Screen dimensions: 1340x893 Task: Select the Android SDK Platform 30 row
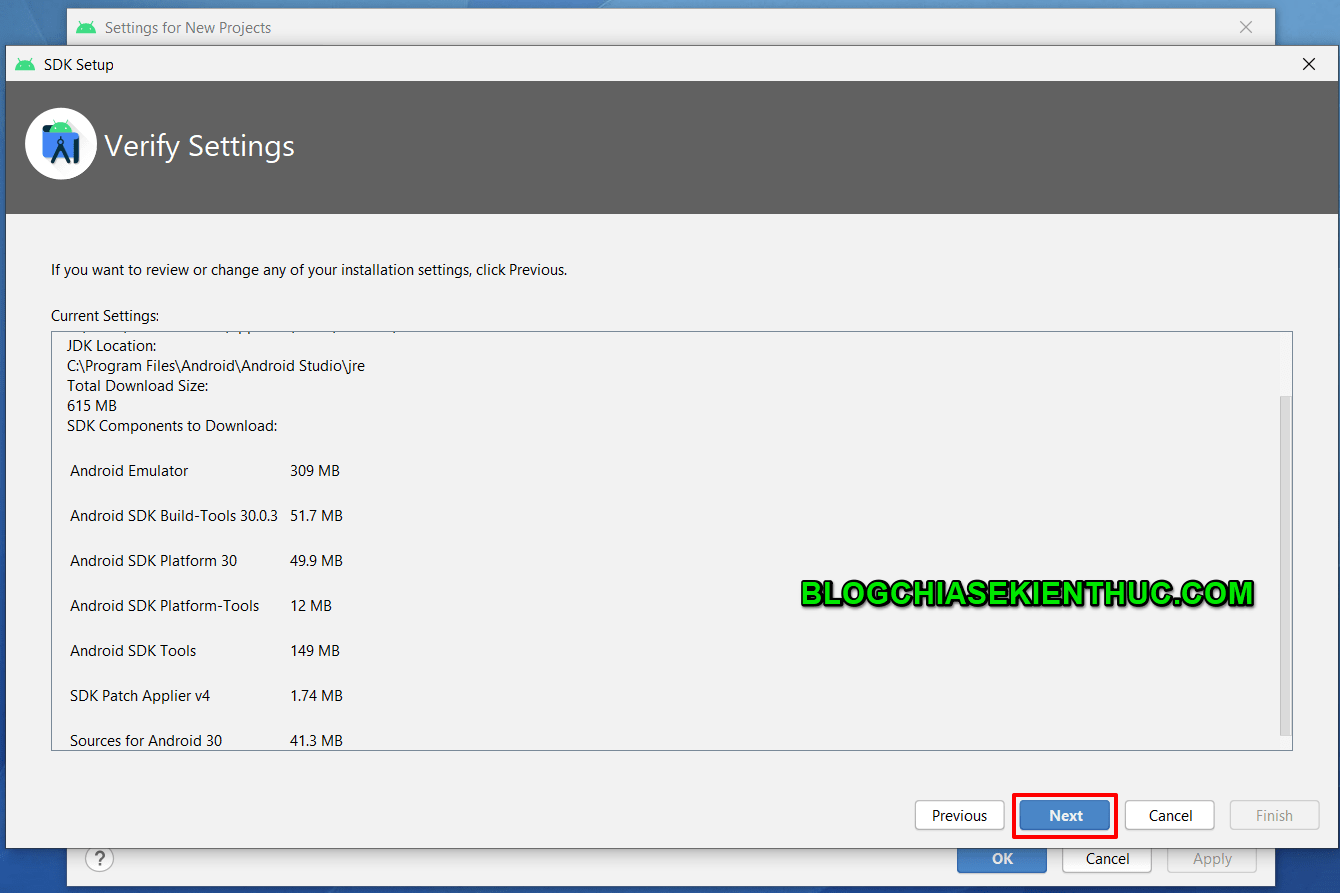206,560
